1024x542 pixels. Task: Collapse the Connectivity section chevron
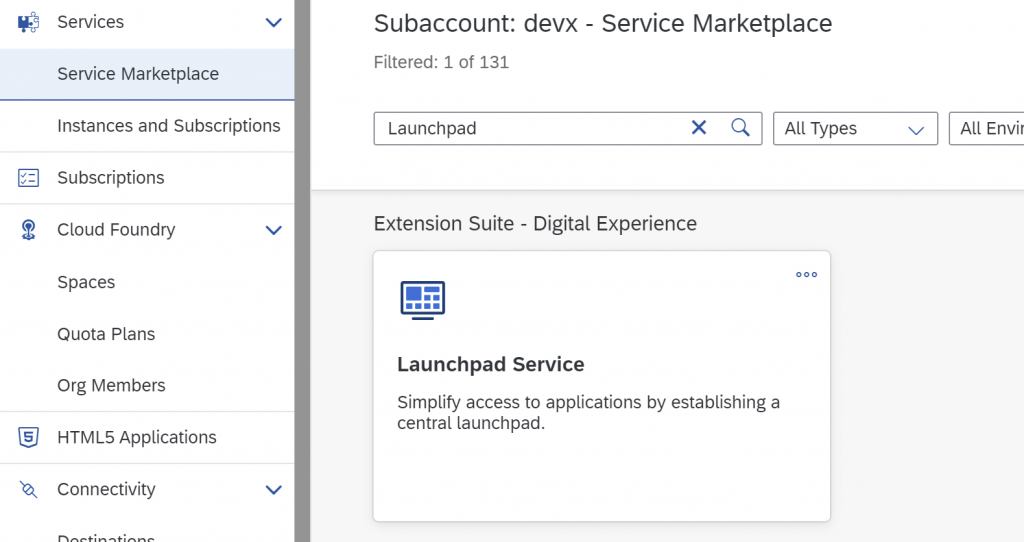point(274,490)
